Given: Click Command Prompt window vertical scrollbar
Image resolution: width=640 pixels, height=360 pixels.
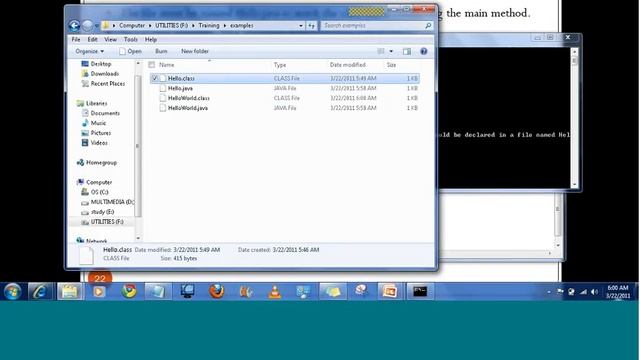Looking at the screenshot, I should click(574, 117).
